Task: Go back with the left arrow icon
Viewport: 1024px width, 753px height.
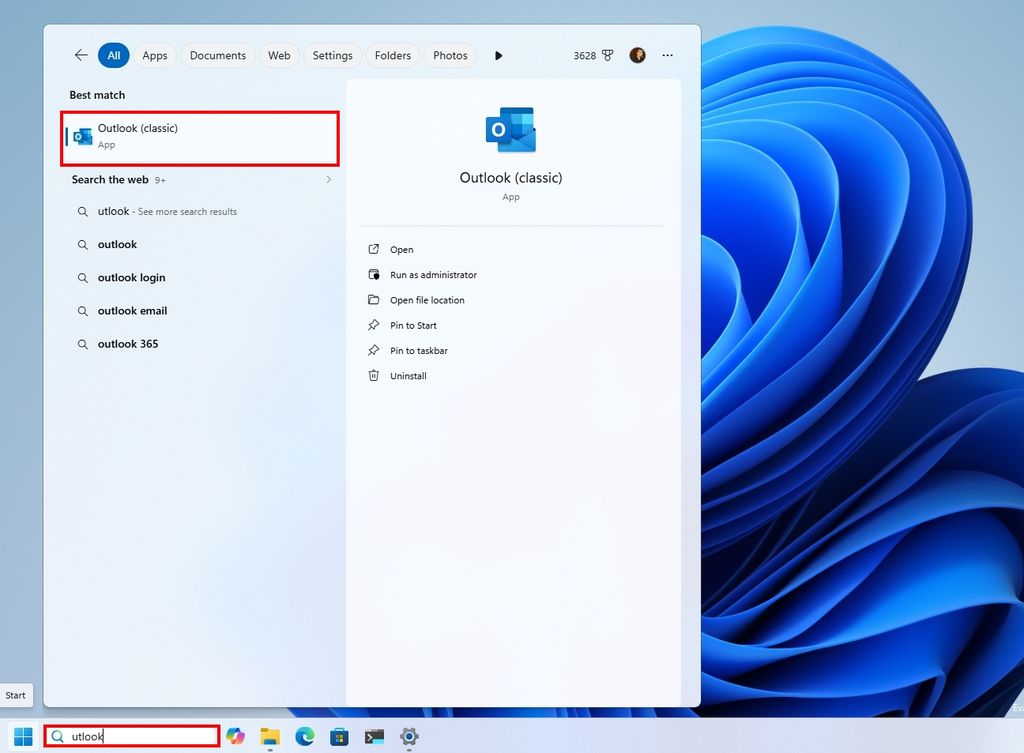Action: [81, 56]
